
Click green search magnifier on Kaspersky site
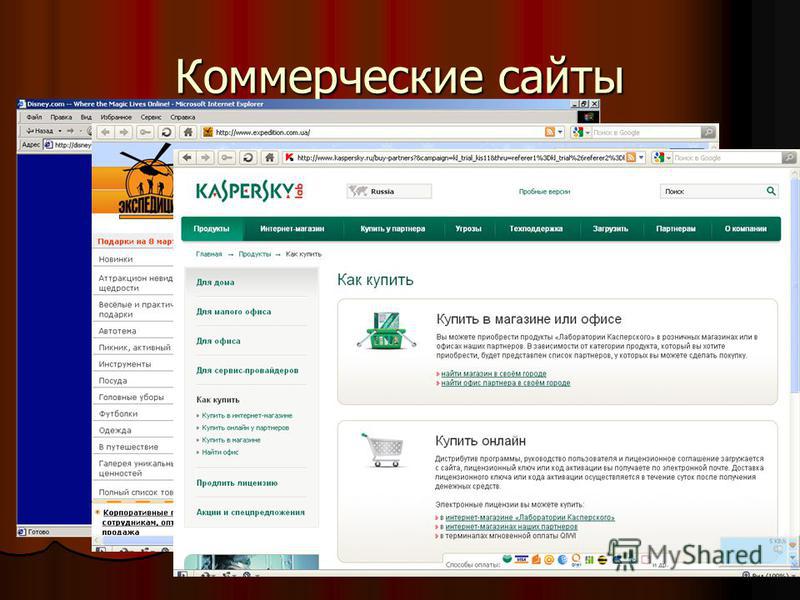(771, 191)
